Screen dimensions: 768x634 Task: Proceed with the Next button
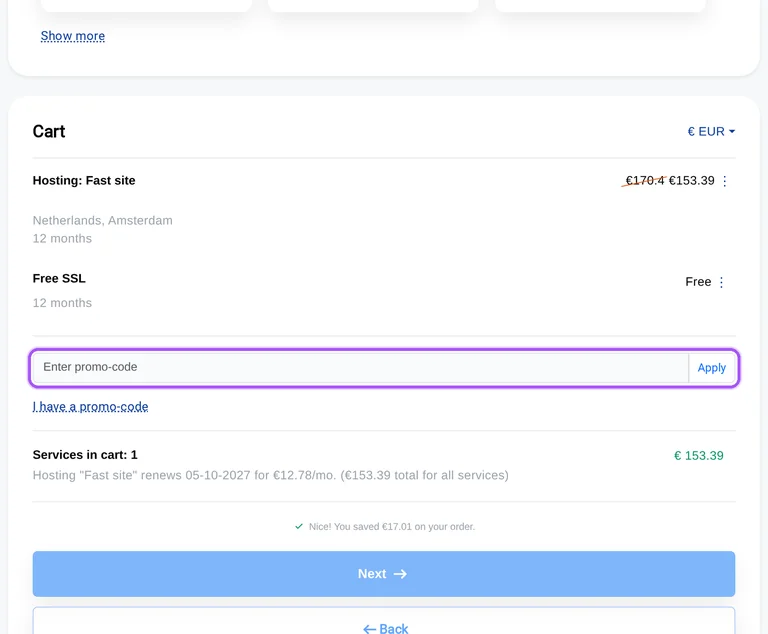(x=384, y=574)
